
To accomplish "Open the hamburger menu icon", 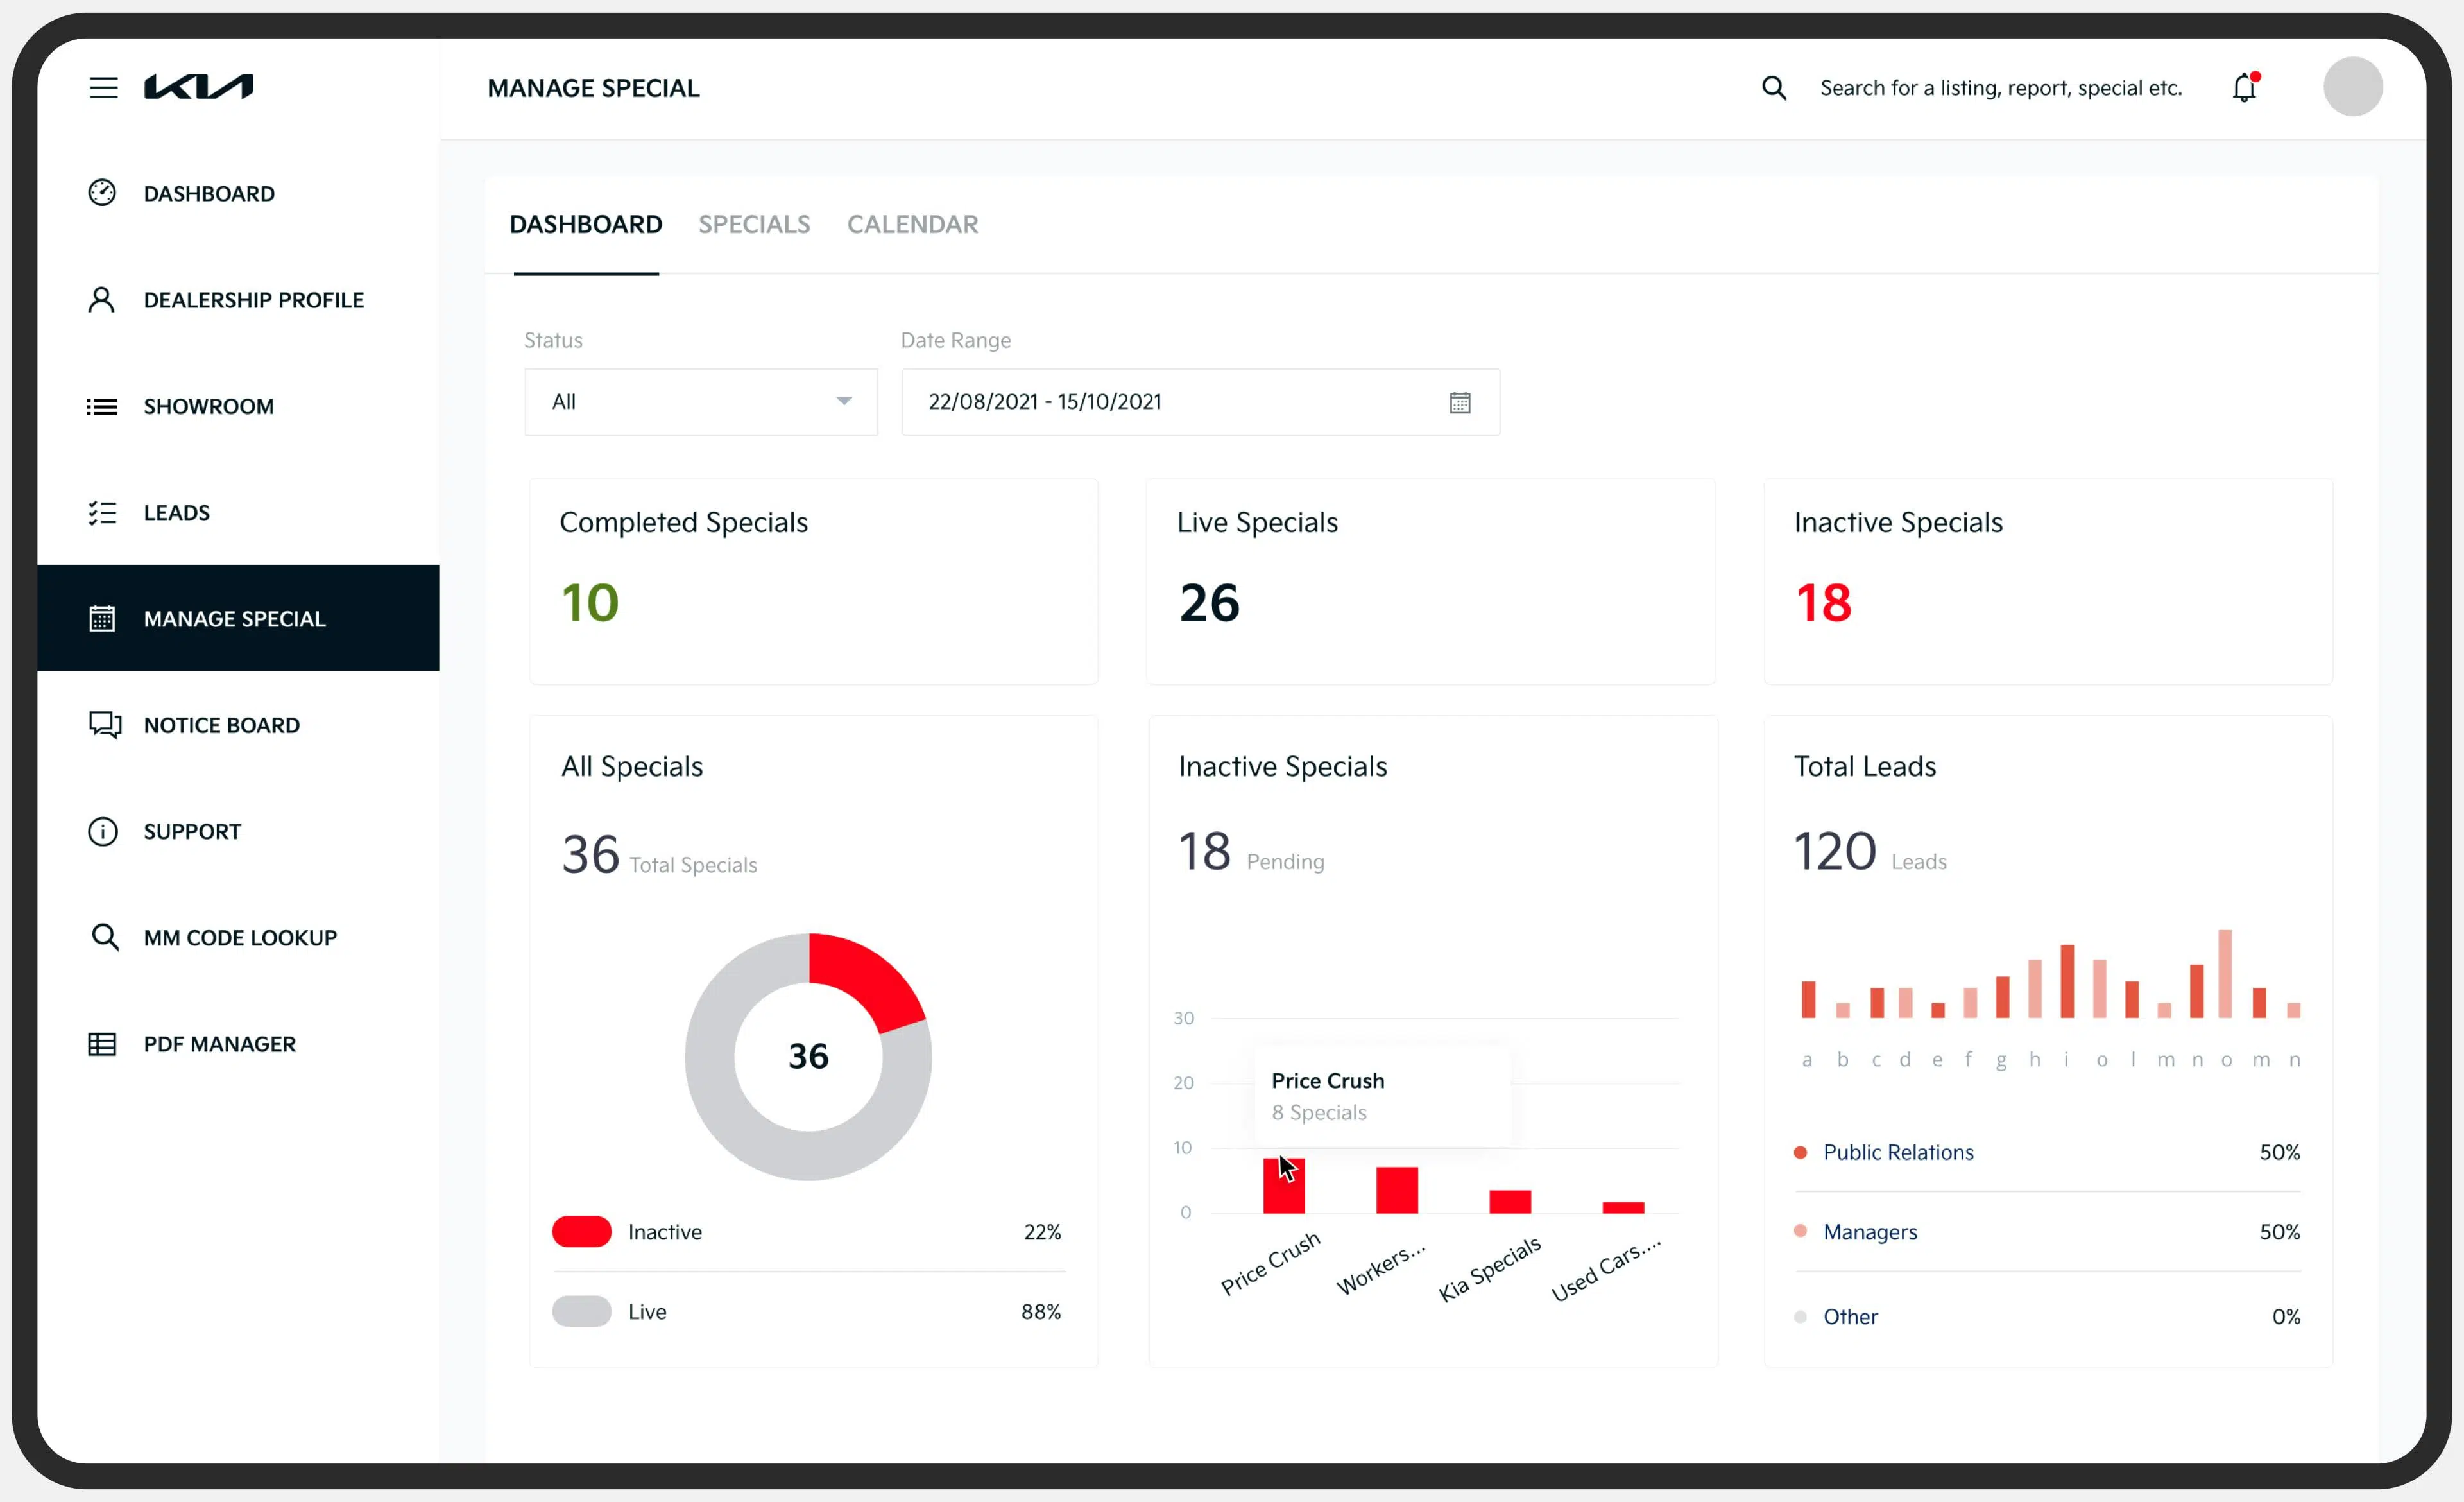I will pyautogui.click(x=103, y=88).
